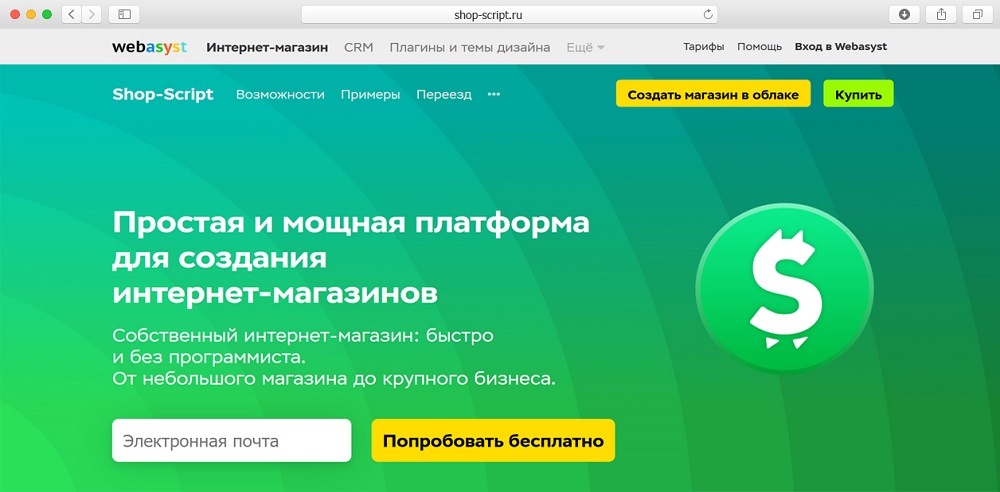Click the webasyst logo

149,47
